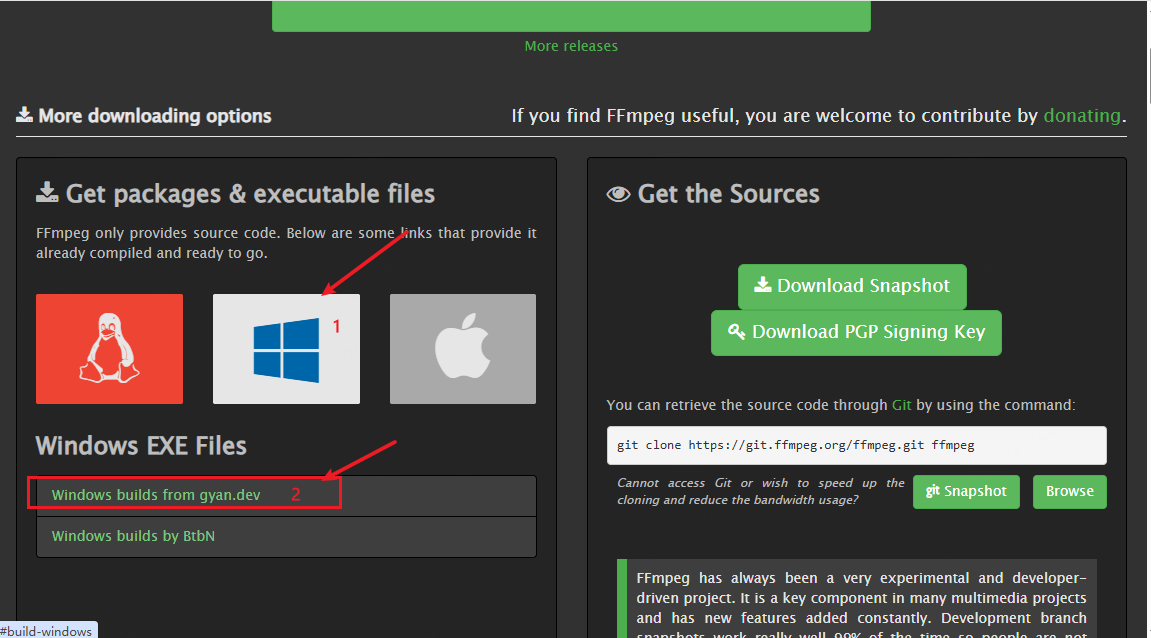This screenshot has width=1151, height=638.
Task: Click the git clone command field
Action: click(x=857, y=446)
